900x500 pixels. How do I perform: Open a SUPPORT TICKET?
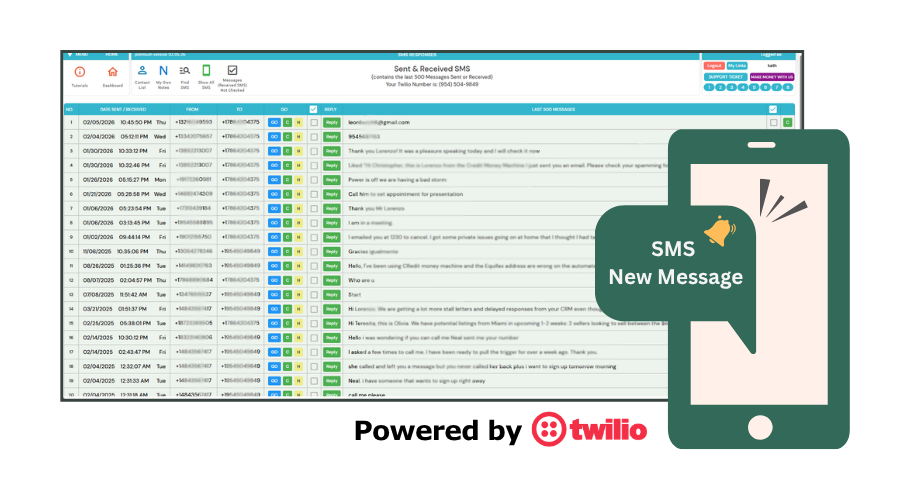(726, 77)
